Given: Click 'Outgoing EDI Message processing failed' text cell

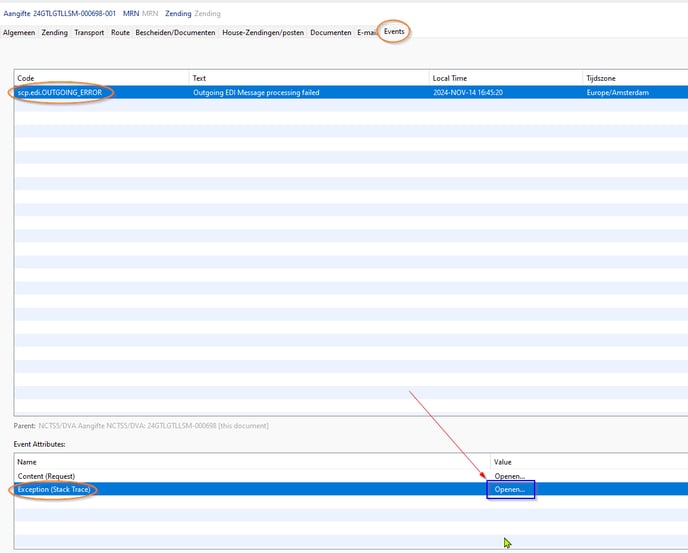Looking at the screenshot, I should point(256,93).
